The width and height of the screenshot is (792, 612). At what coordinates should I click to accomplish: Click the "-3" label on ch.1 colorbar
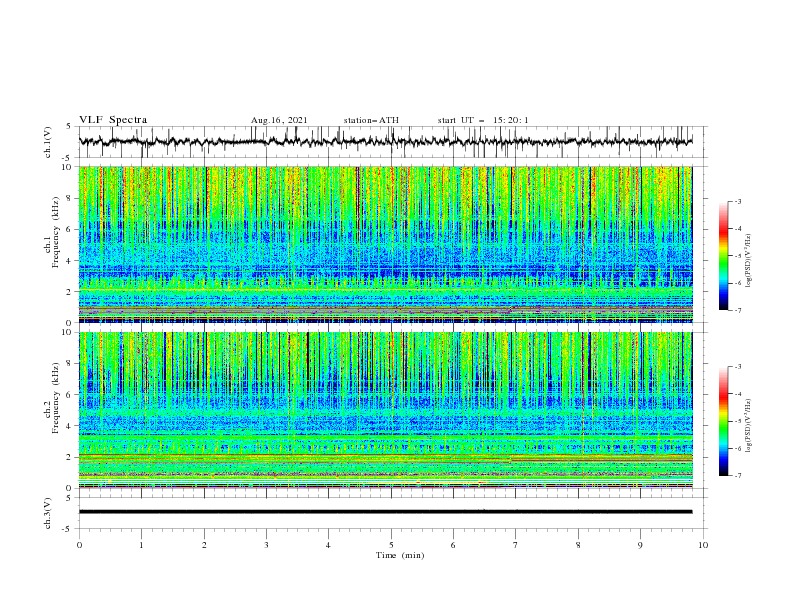[738, 201]
